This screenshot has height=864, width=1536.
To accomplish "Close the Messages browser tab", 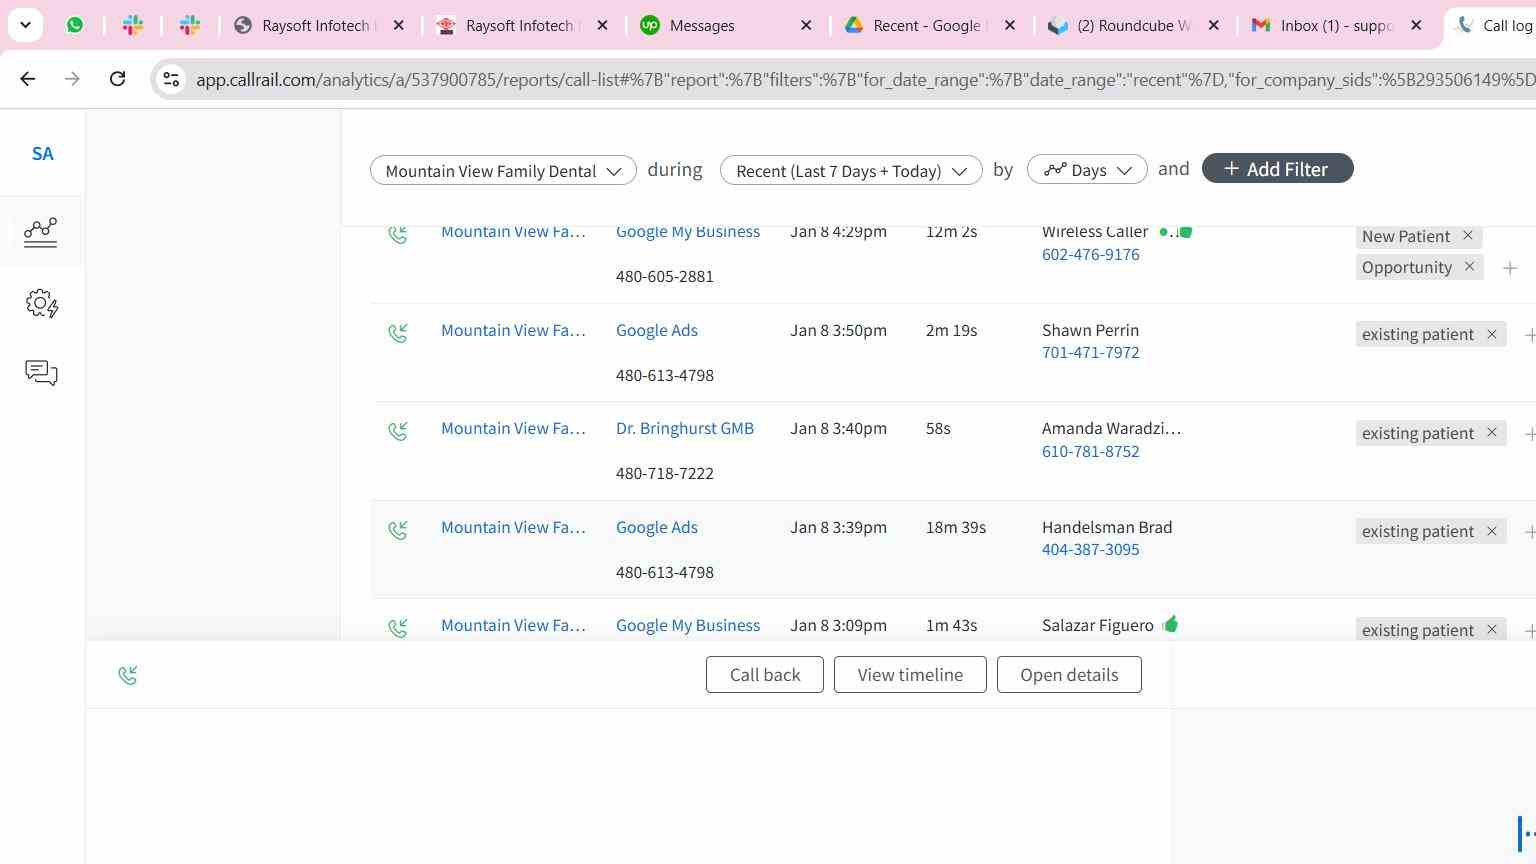I will coord(806,25).
